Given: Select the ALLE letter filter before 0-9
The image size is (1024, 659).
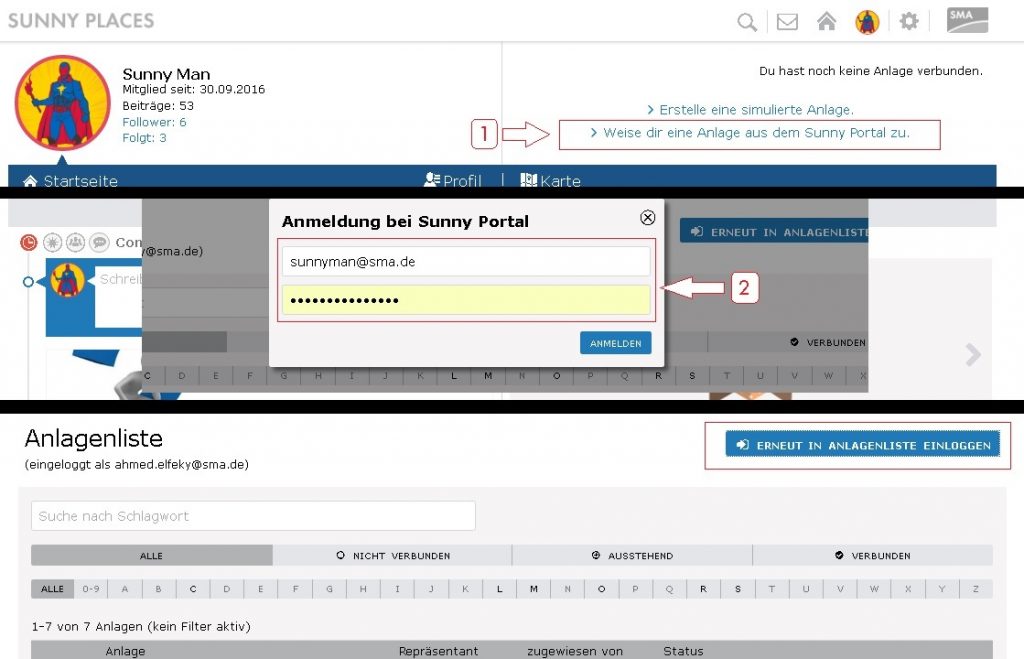Looking at the screenshot, I should coord(52,589).
